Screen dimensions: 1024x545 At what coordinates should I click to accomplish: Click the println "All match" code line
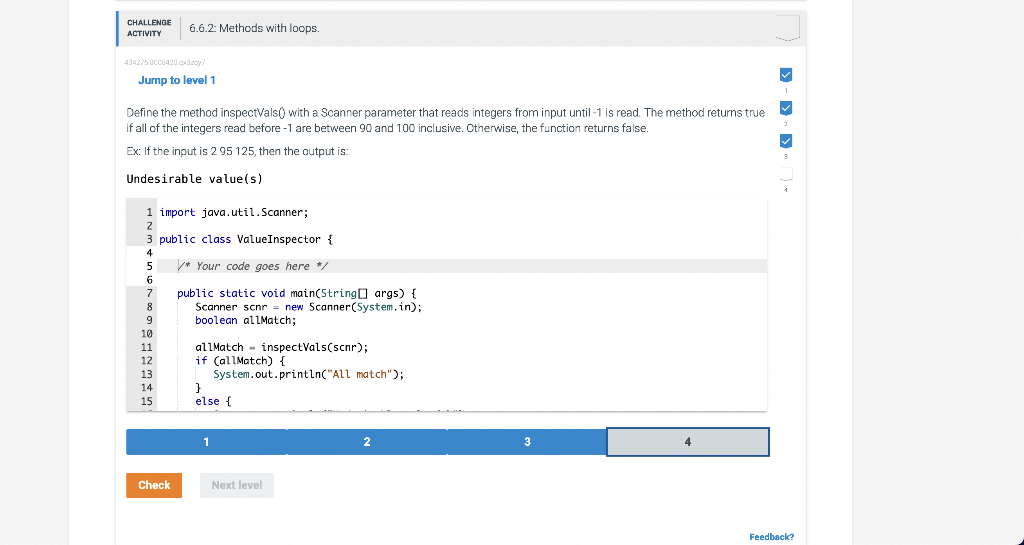pyautogui.click(x=309, y=375)
